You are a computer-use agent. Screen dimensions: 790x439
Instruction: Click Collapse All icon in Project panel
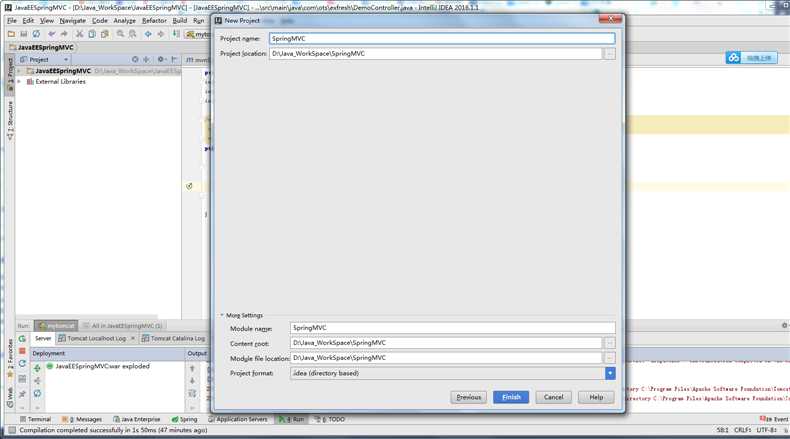147,59
